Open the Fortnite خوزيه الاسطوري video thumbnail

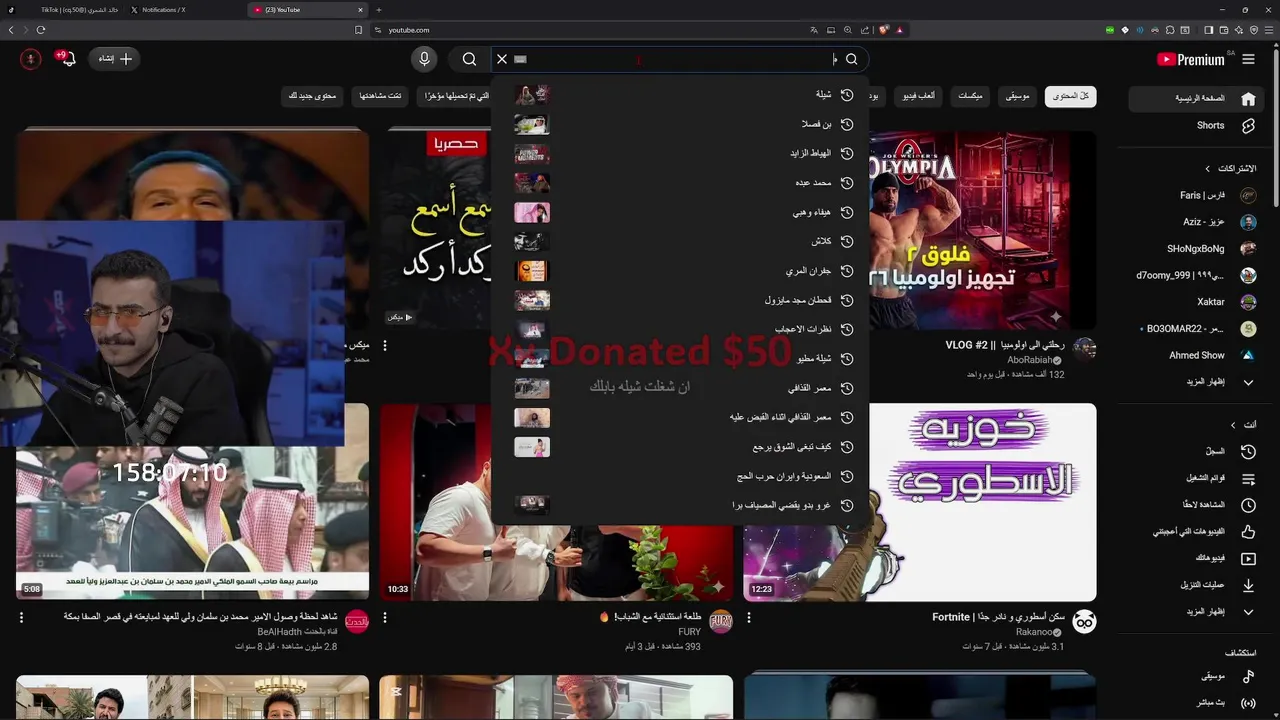coord(982,502)
